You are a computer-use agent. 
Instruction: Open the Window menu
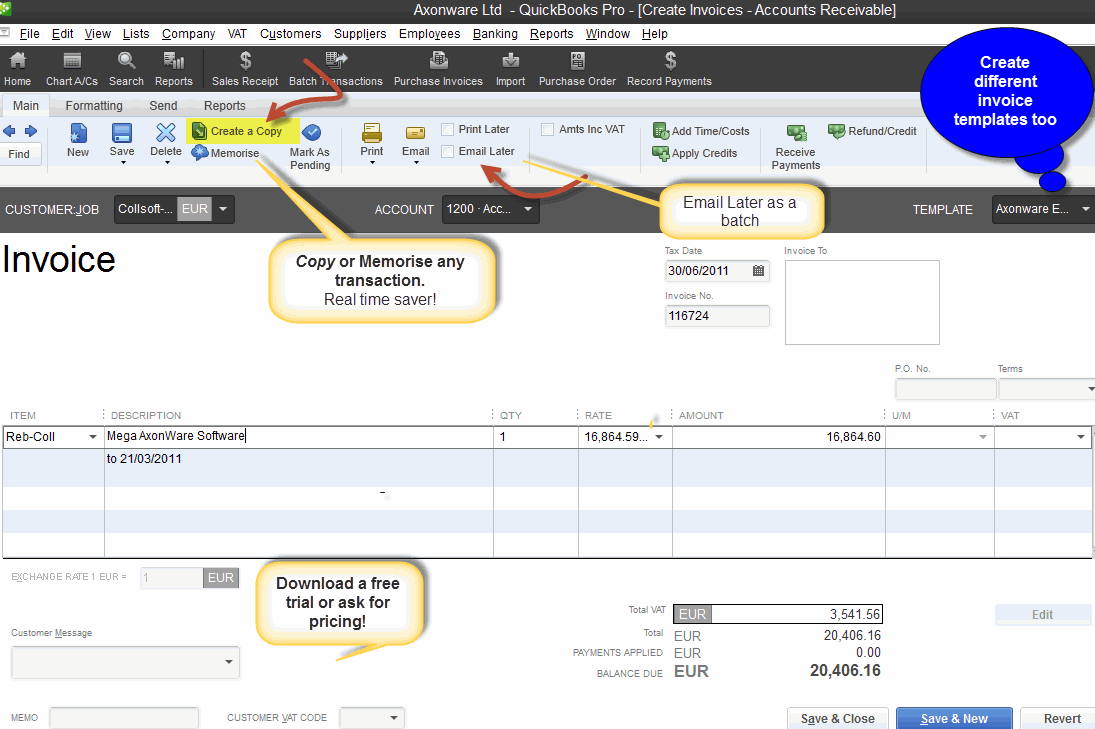coord(608,34)
